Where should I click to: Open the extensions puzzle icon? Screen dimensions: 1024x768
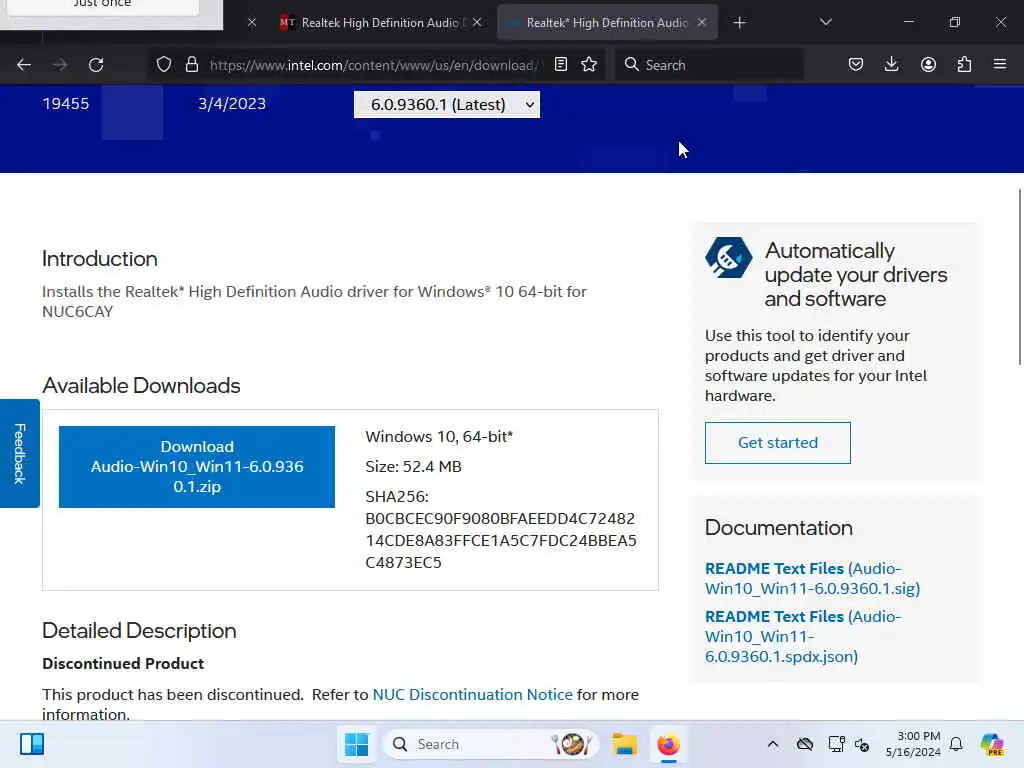tap(964, 65)
